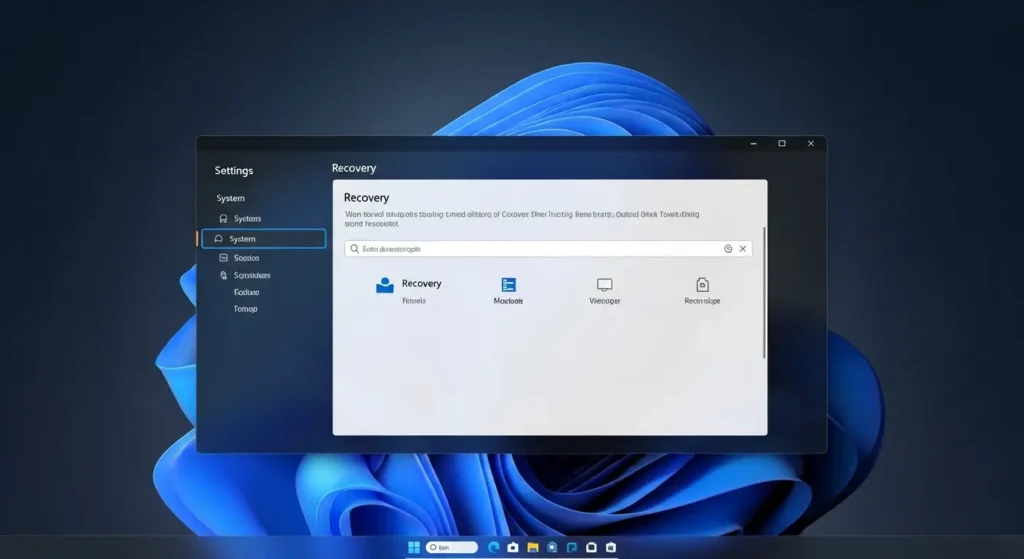The height and width of the screenshot is (559, 1024).
Task: Open the lock document icon tile
Action: [x=702, y=285]
